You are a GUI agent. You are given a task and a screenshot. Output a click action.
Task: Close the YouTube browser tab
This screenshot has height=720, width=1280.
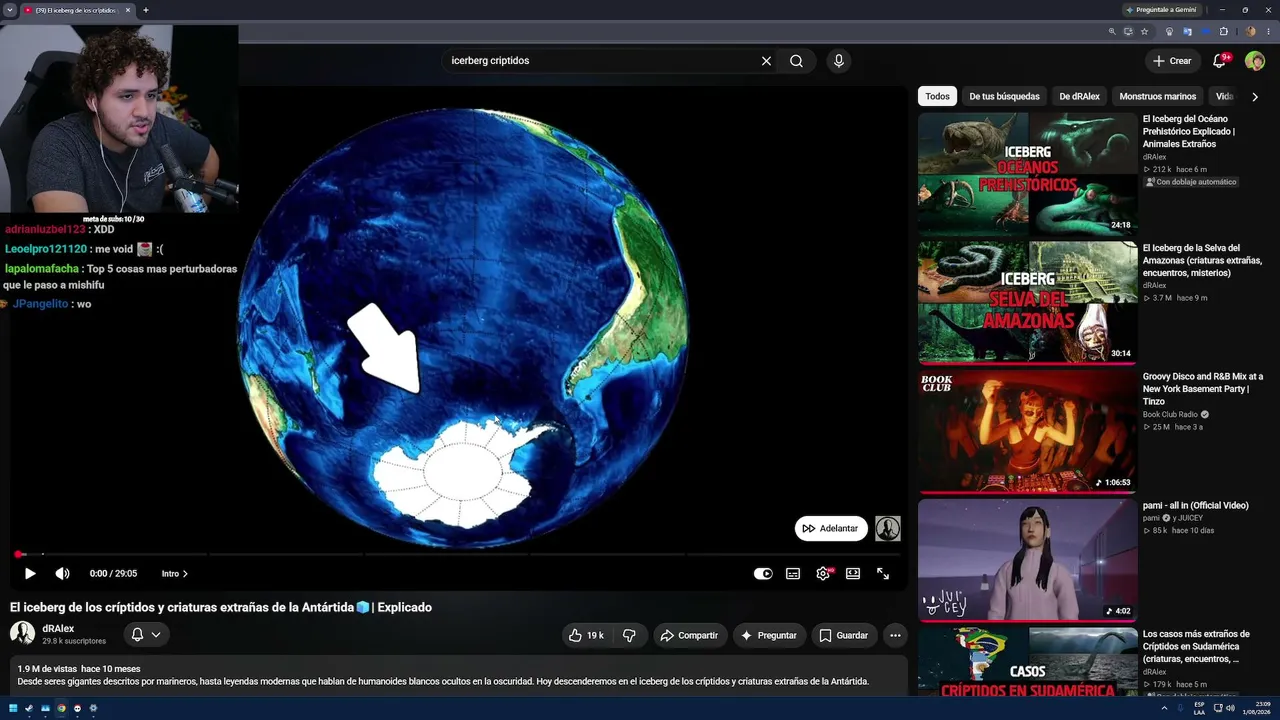tap(128, 10)
